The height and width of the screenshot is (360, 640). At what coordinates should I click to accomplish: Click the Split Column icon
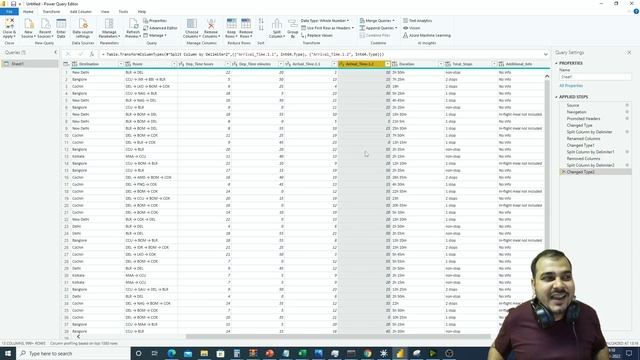point(277,24)
